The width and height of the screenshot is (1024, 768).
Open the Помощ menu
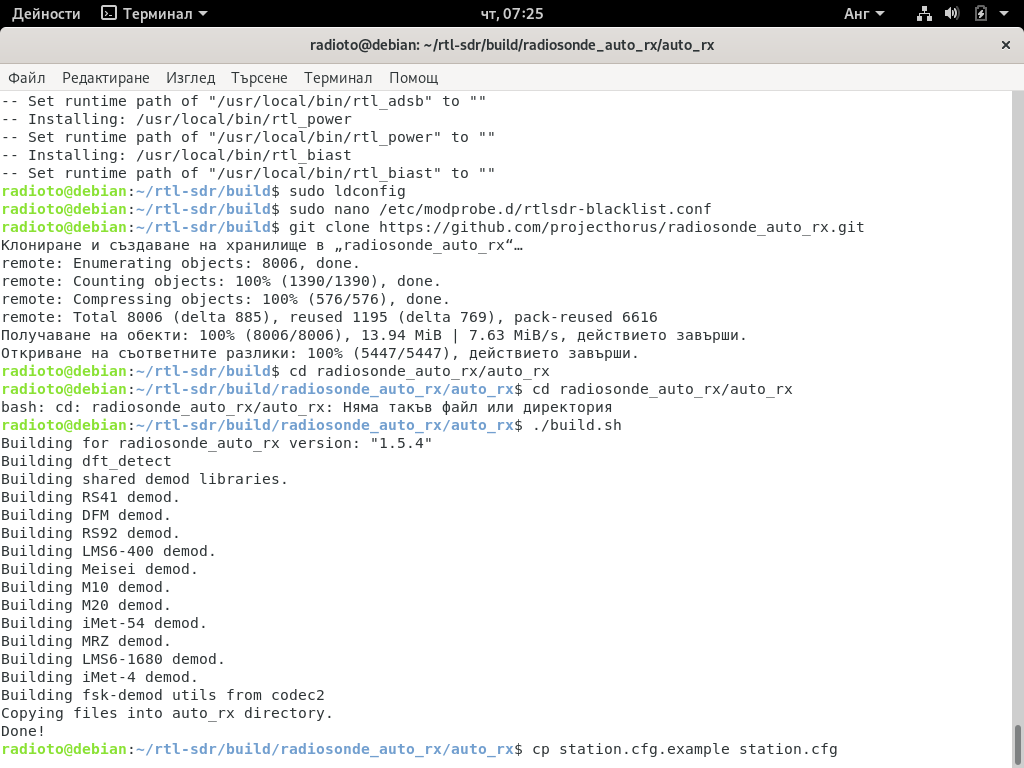413,78
